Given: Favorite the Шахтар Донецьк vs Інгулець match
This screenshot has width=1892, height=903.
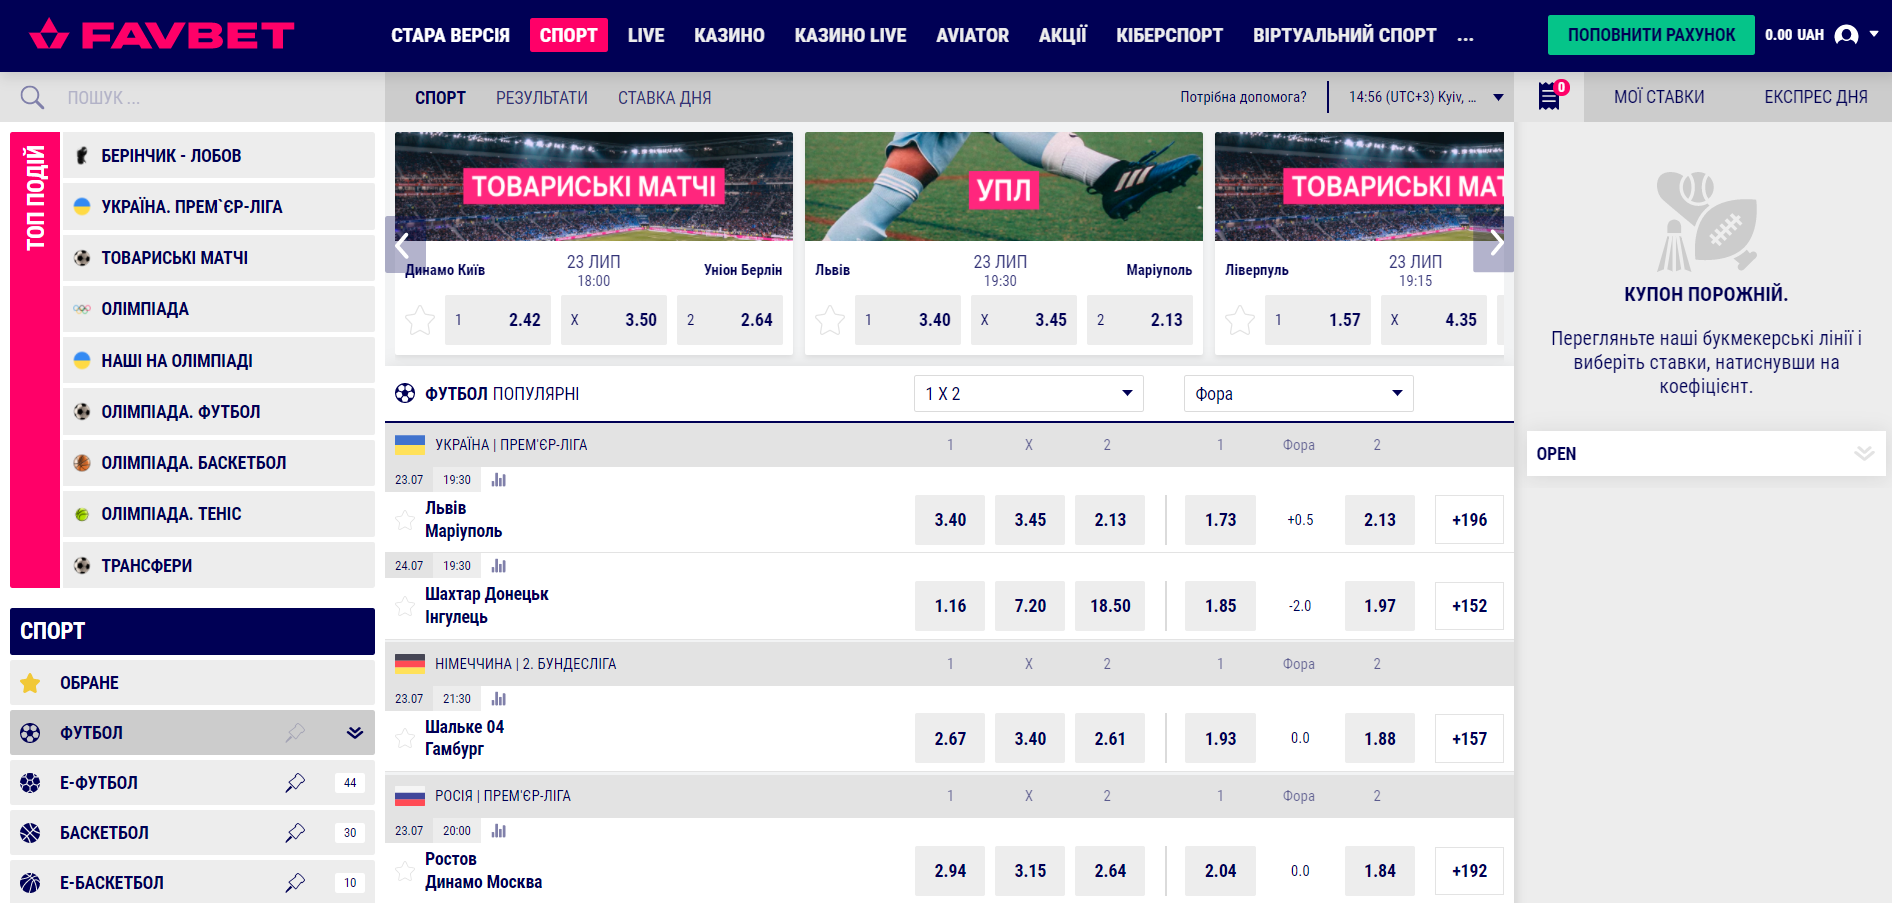Looking at the screenshot, I should 405,606.
